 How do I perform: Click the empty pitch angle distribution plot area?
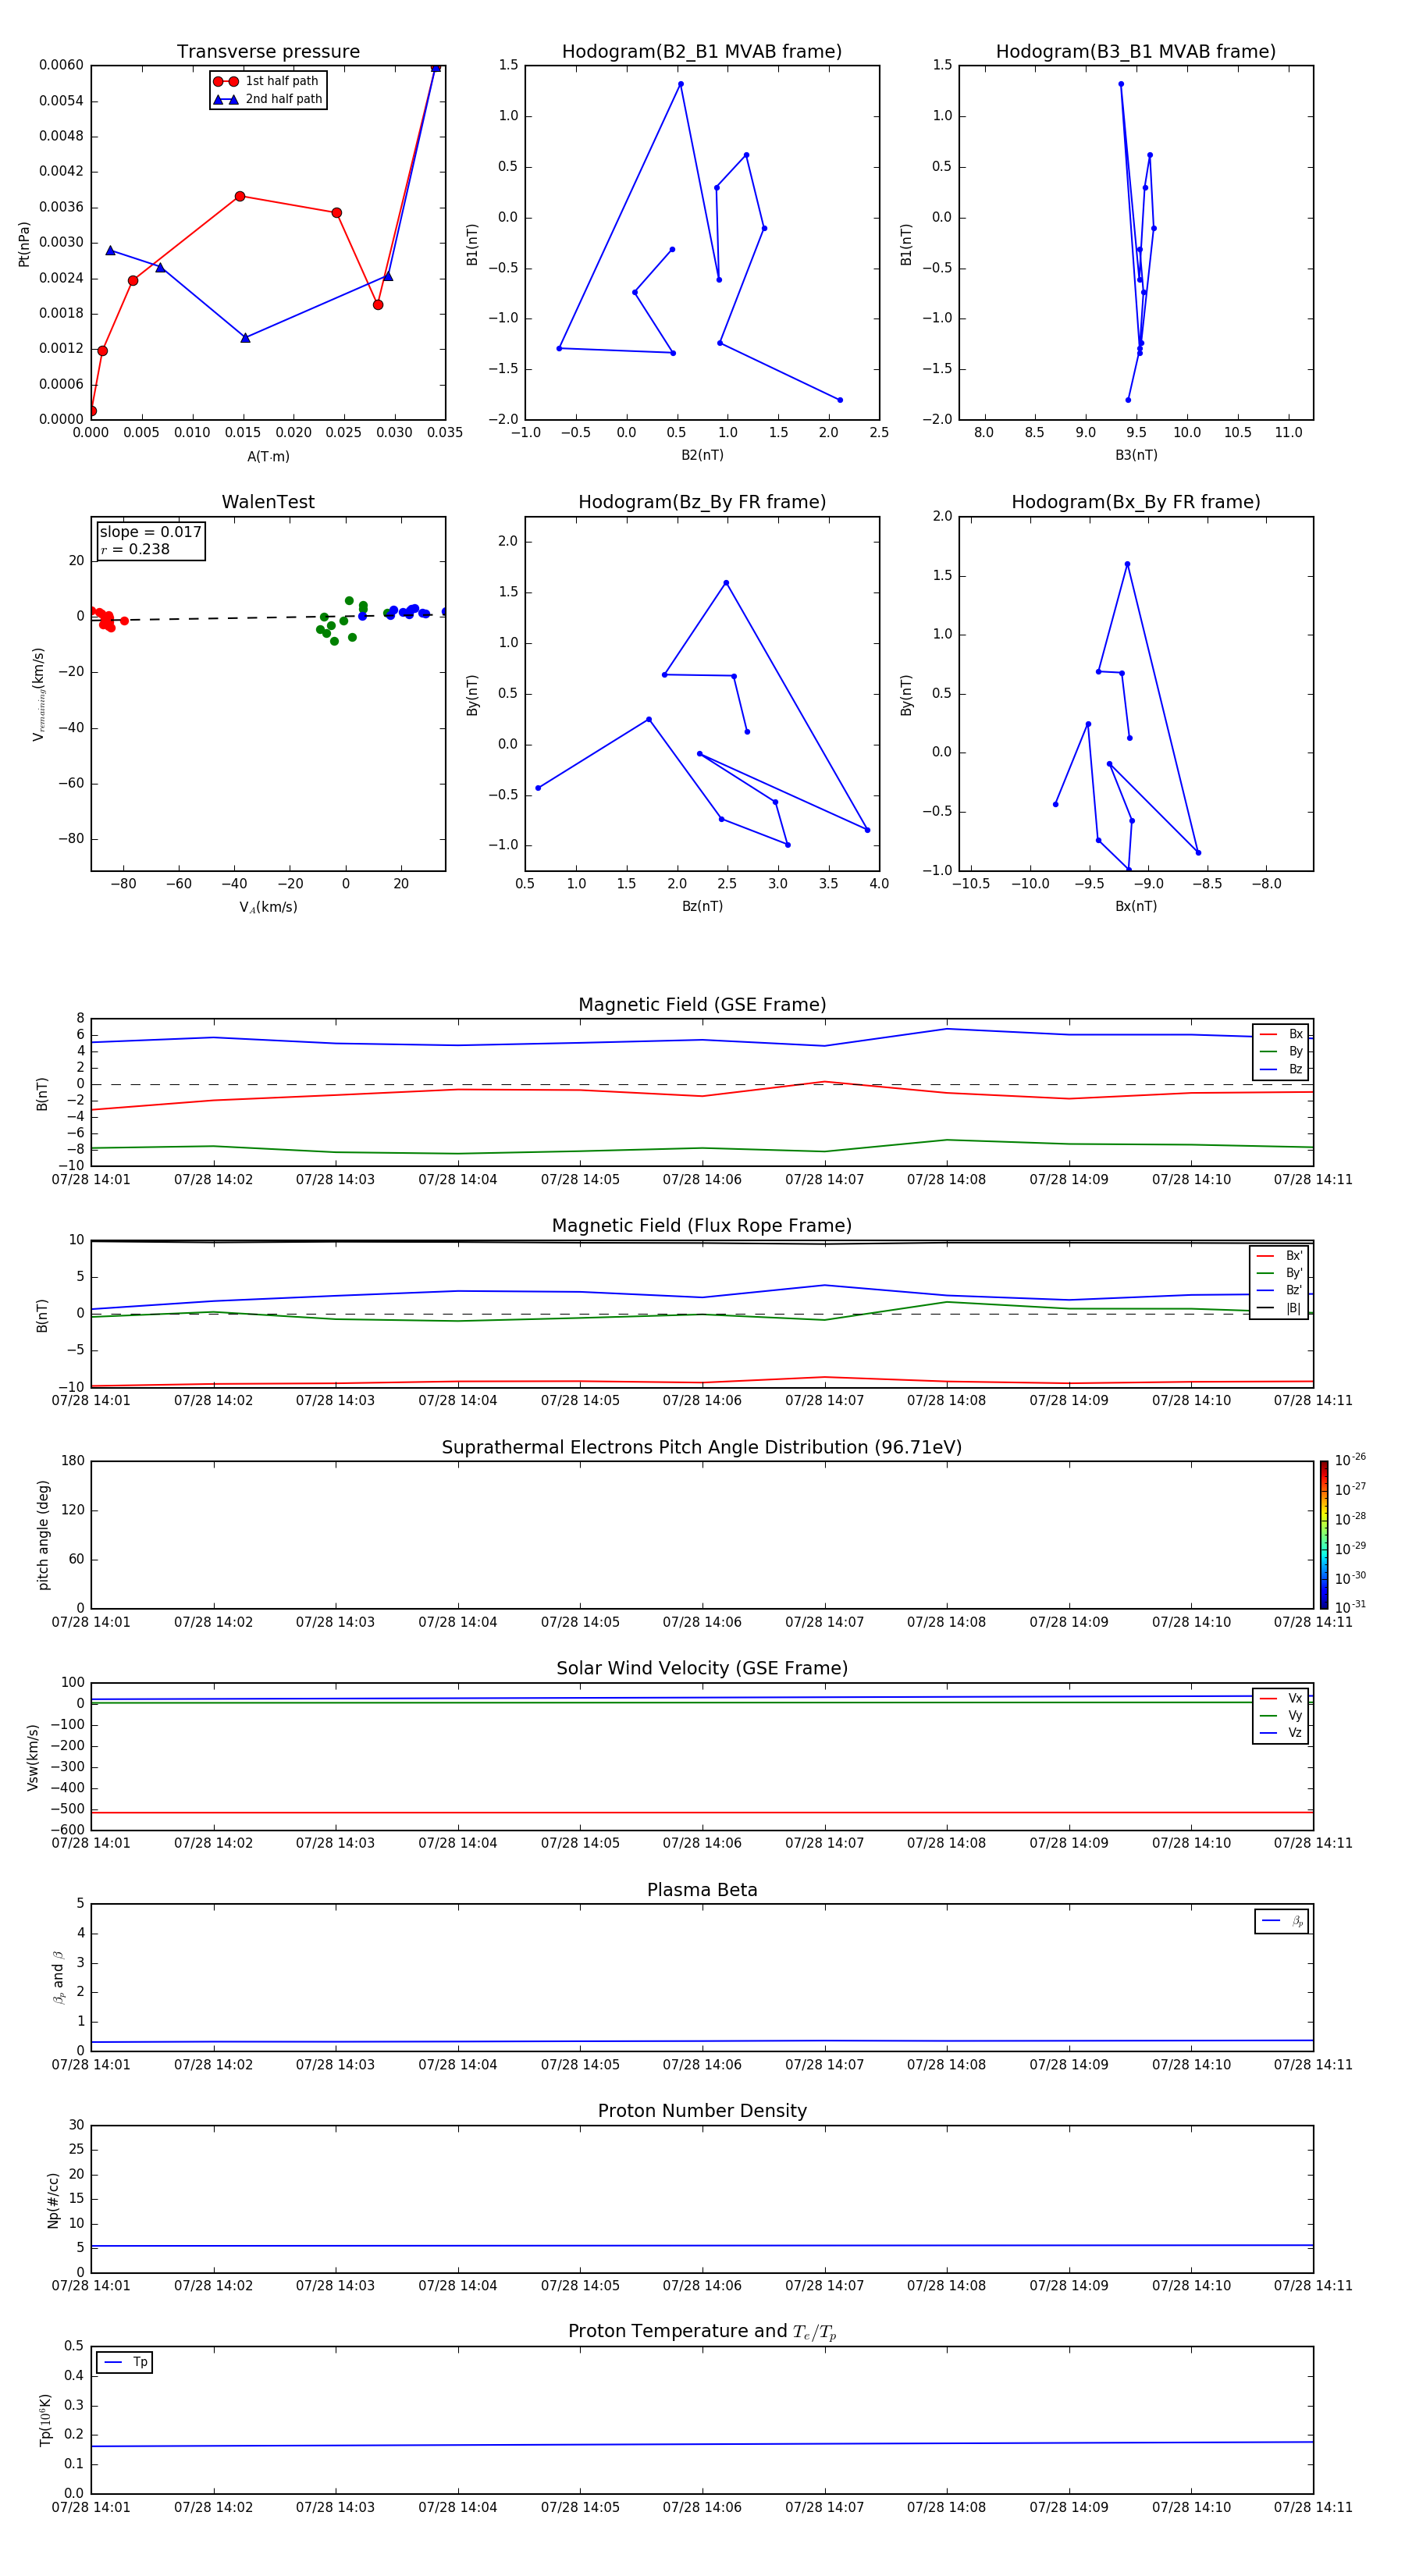[x=702, y=1535]
